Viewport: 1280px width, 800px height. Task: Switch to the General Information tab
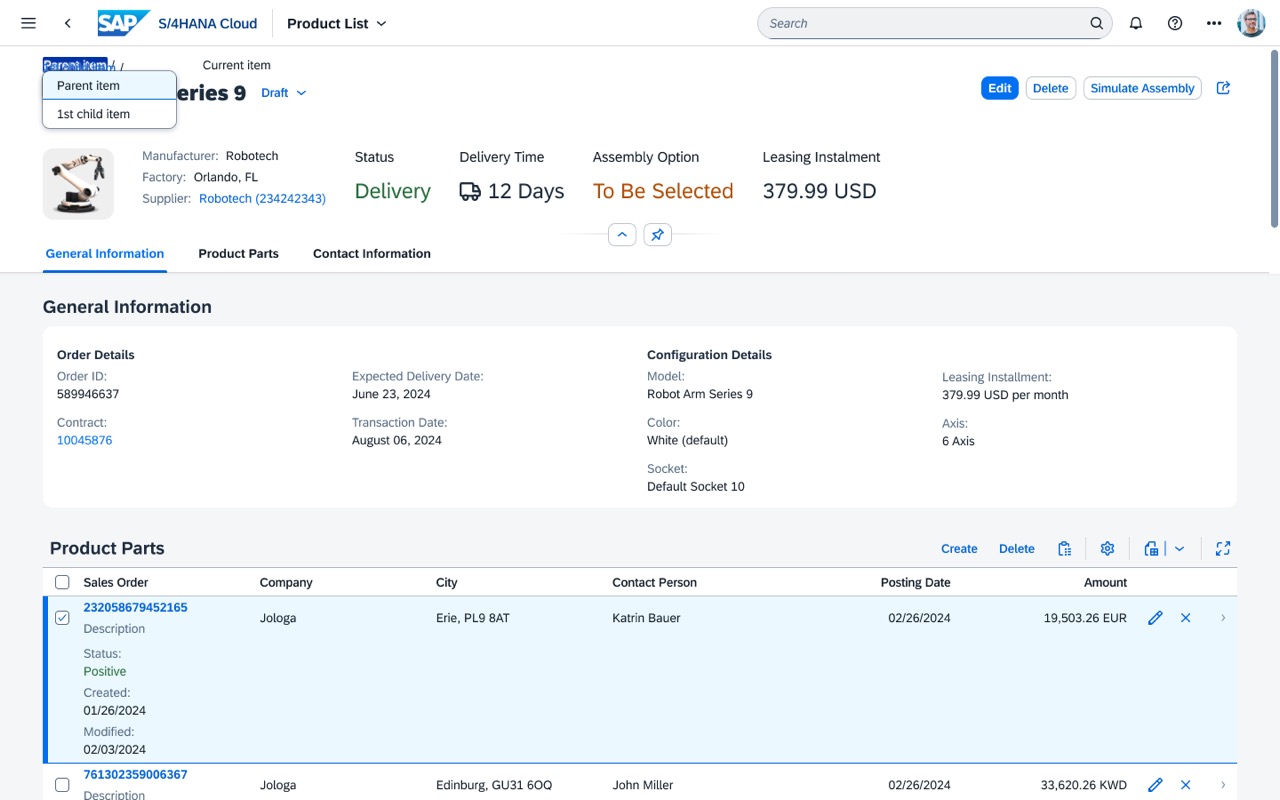point(105,254)
